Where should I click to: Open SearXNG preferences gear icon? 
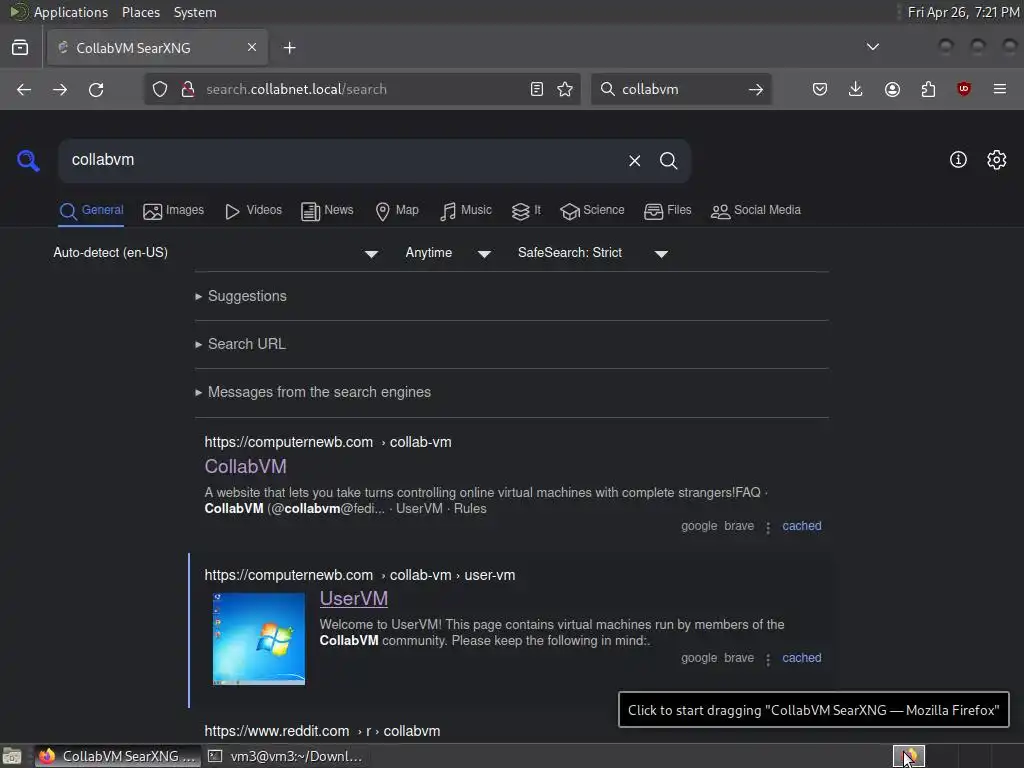[x=997, y=160]
